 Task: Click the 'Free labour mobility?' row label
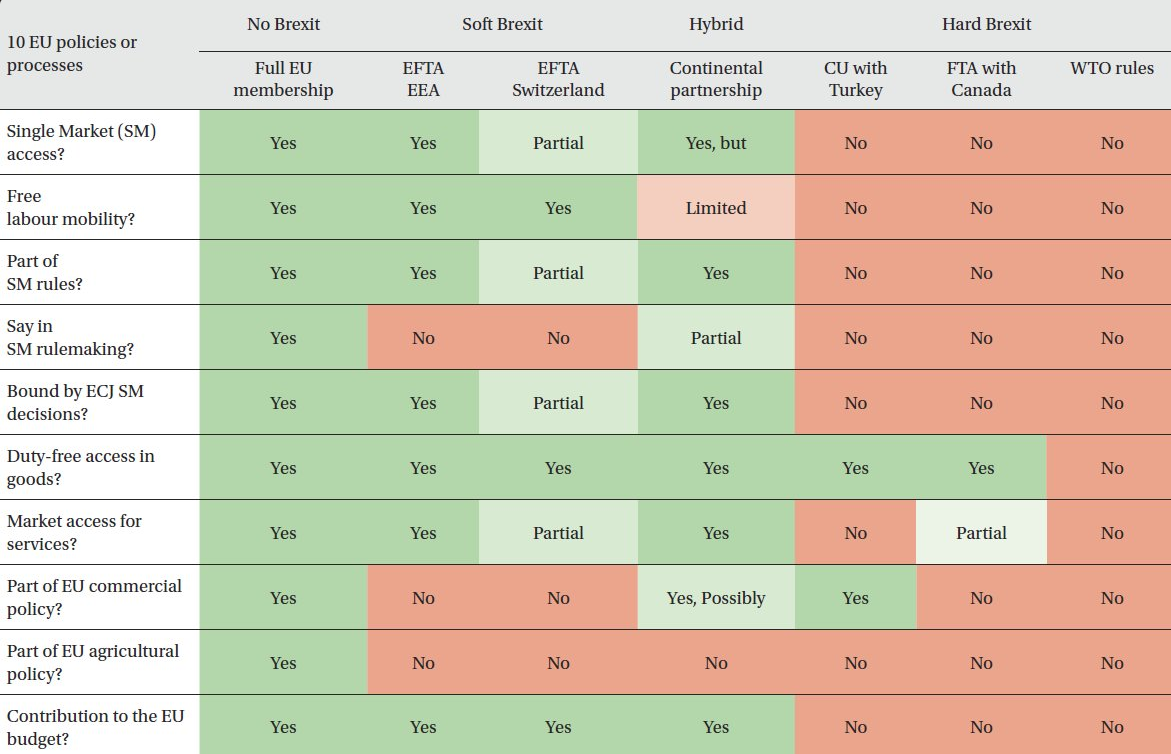pyautogui.click(x=71, y=208)
